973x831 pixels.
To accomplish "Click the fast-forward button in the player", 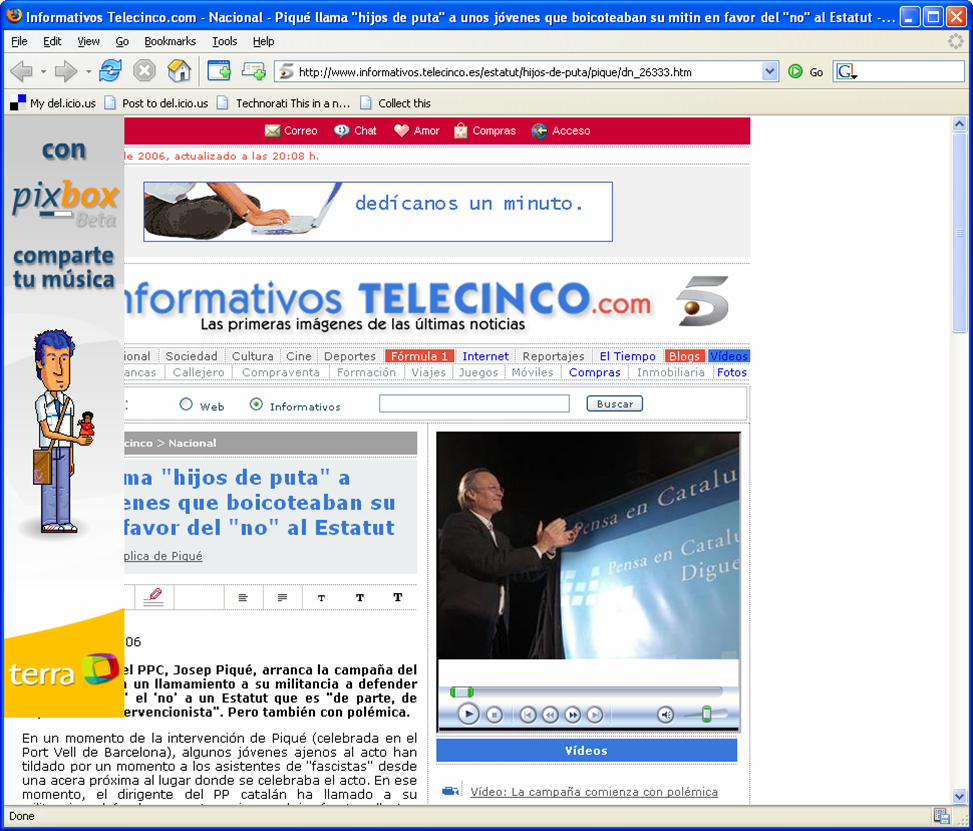I will [x=572, y=714].
